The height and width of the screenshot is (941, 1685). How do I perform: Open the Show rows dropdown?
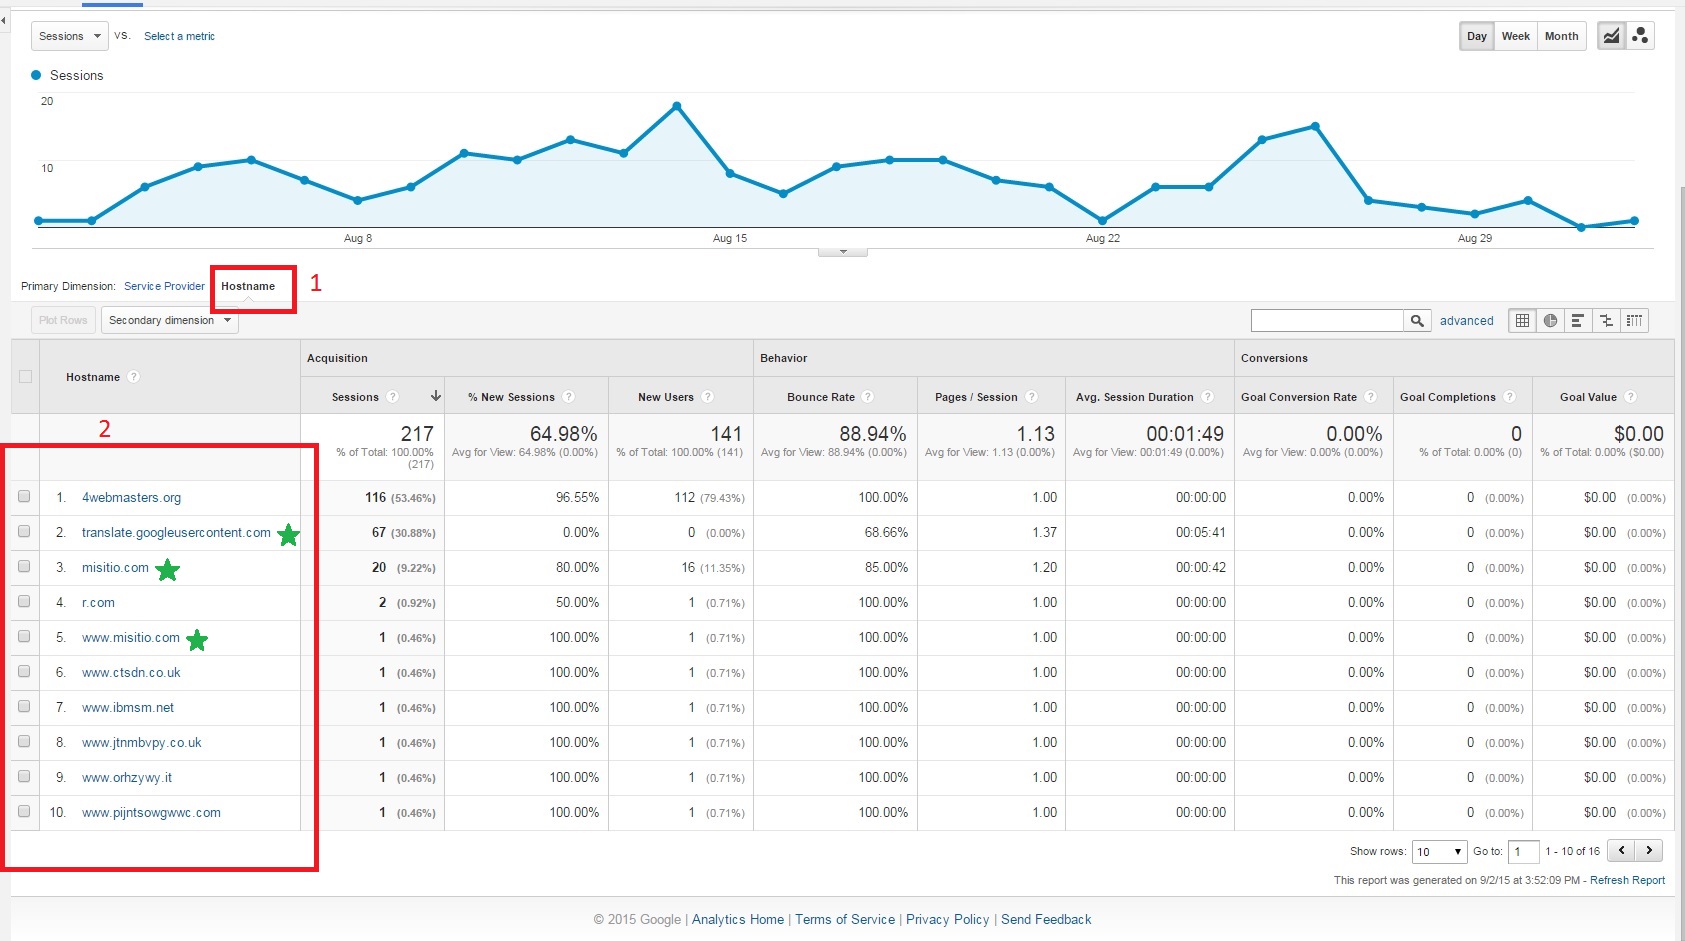tap(1439, 851)
